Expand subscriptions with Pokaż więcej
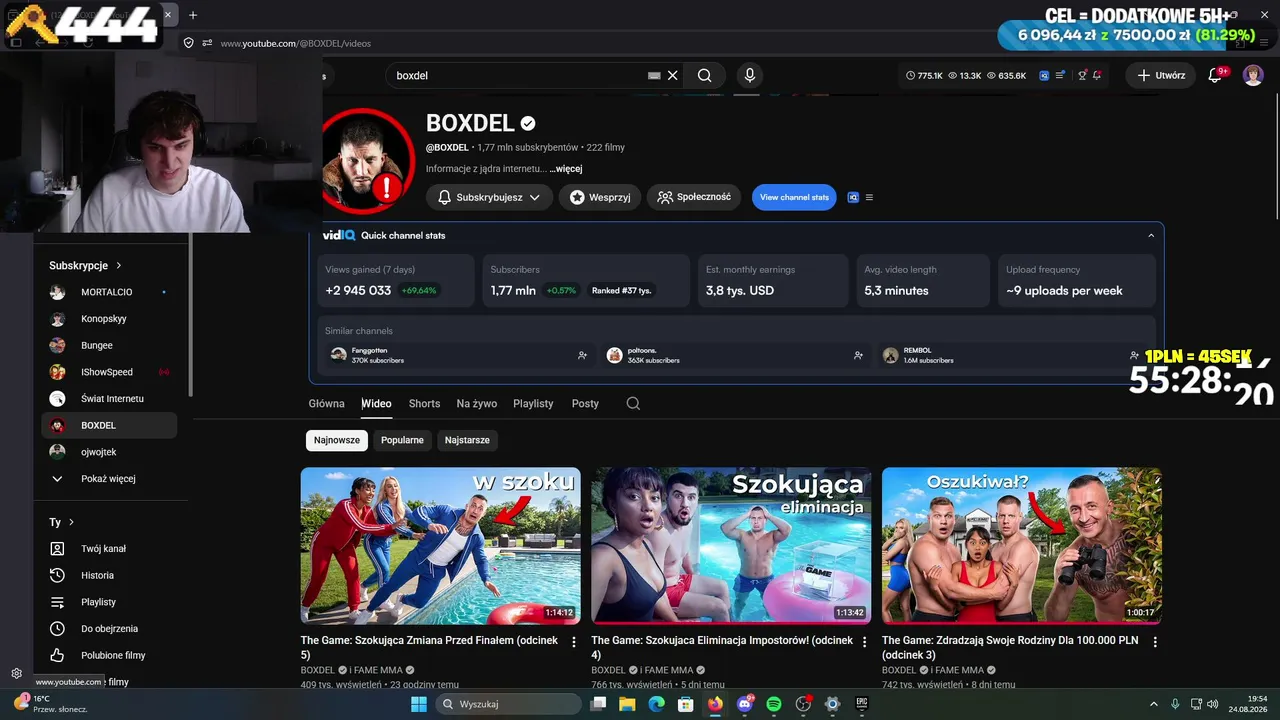 (109, 479)
